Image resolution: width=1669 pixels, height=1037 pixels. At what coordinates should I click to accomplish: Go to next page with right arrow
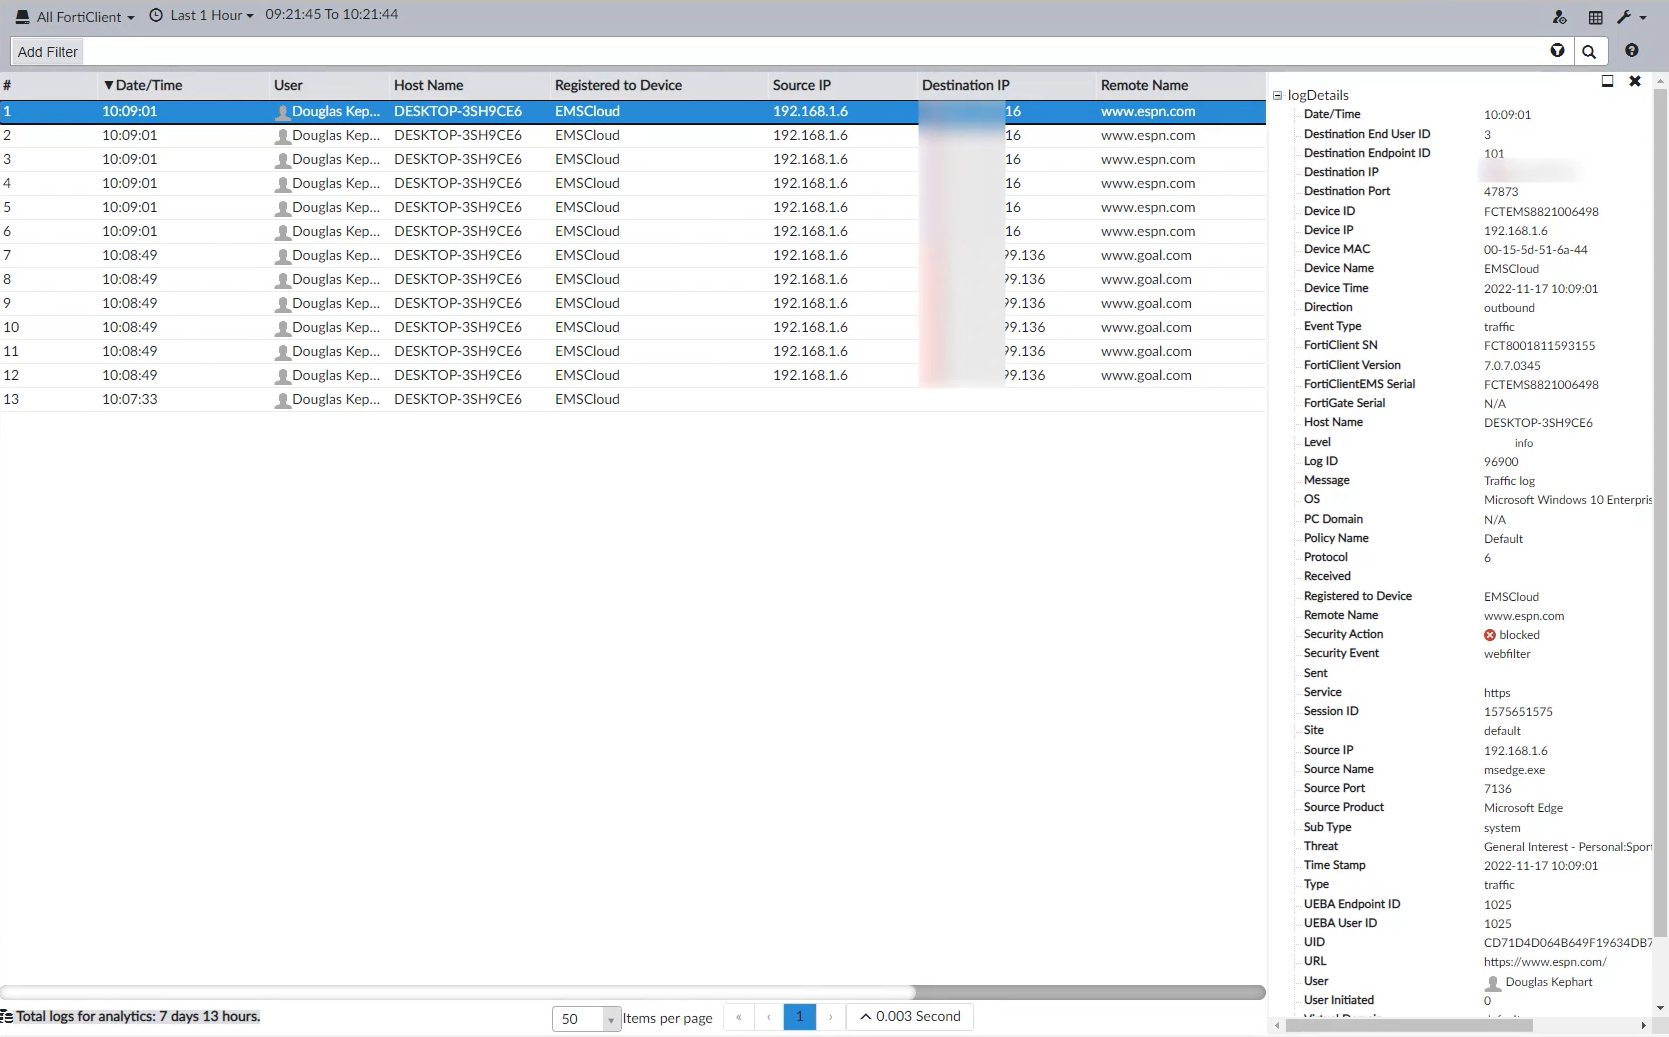(x=830, y=1017)
